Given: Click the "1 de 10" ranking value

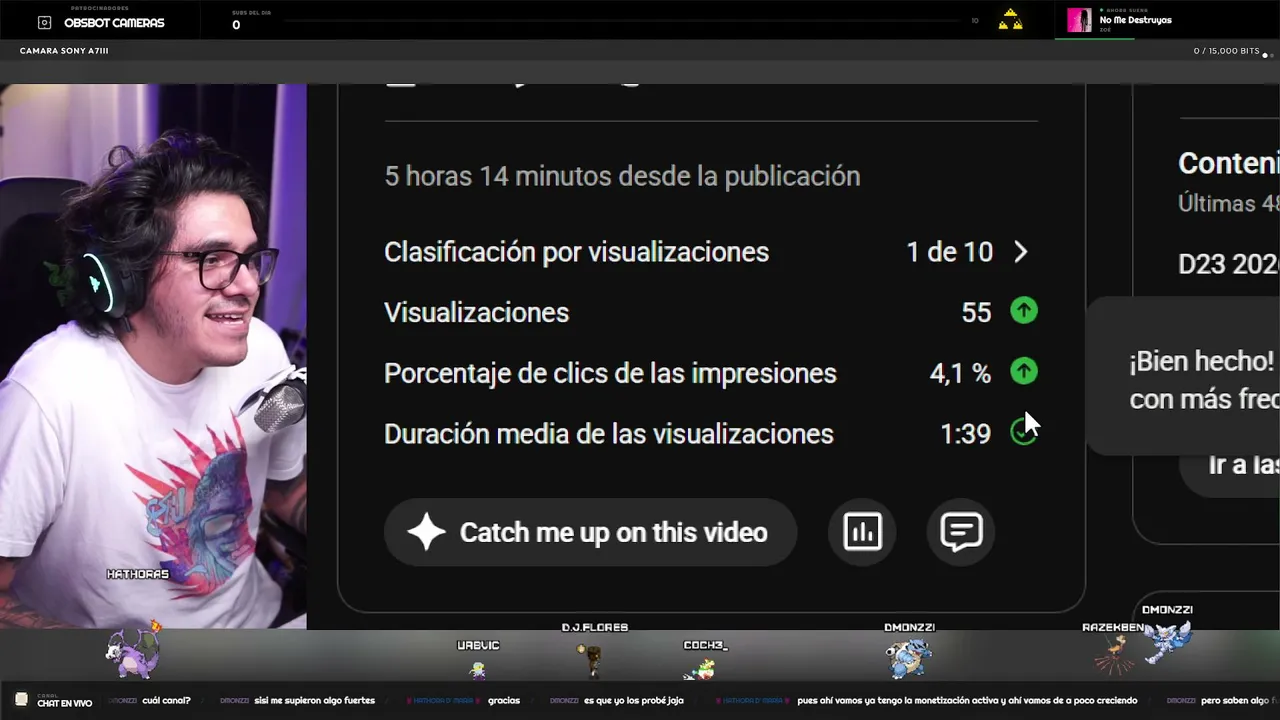Looking at the screenshot, I should pos(949,252).
